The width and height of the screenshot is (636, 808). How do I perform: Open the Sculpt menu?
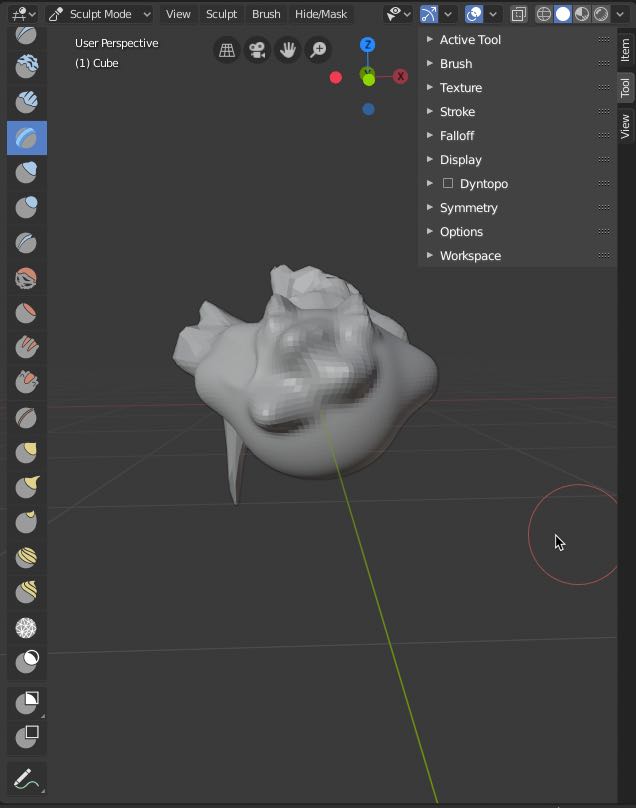click(x=221, y=14)
